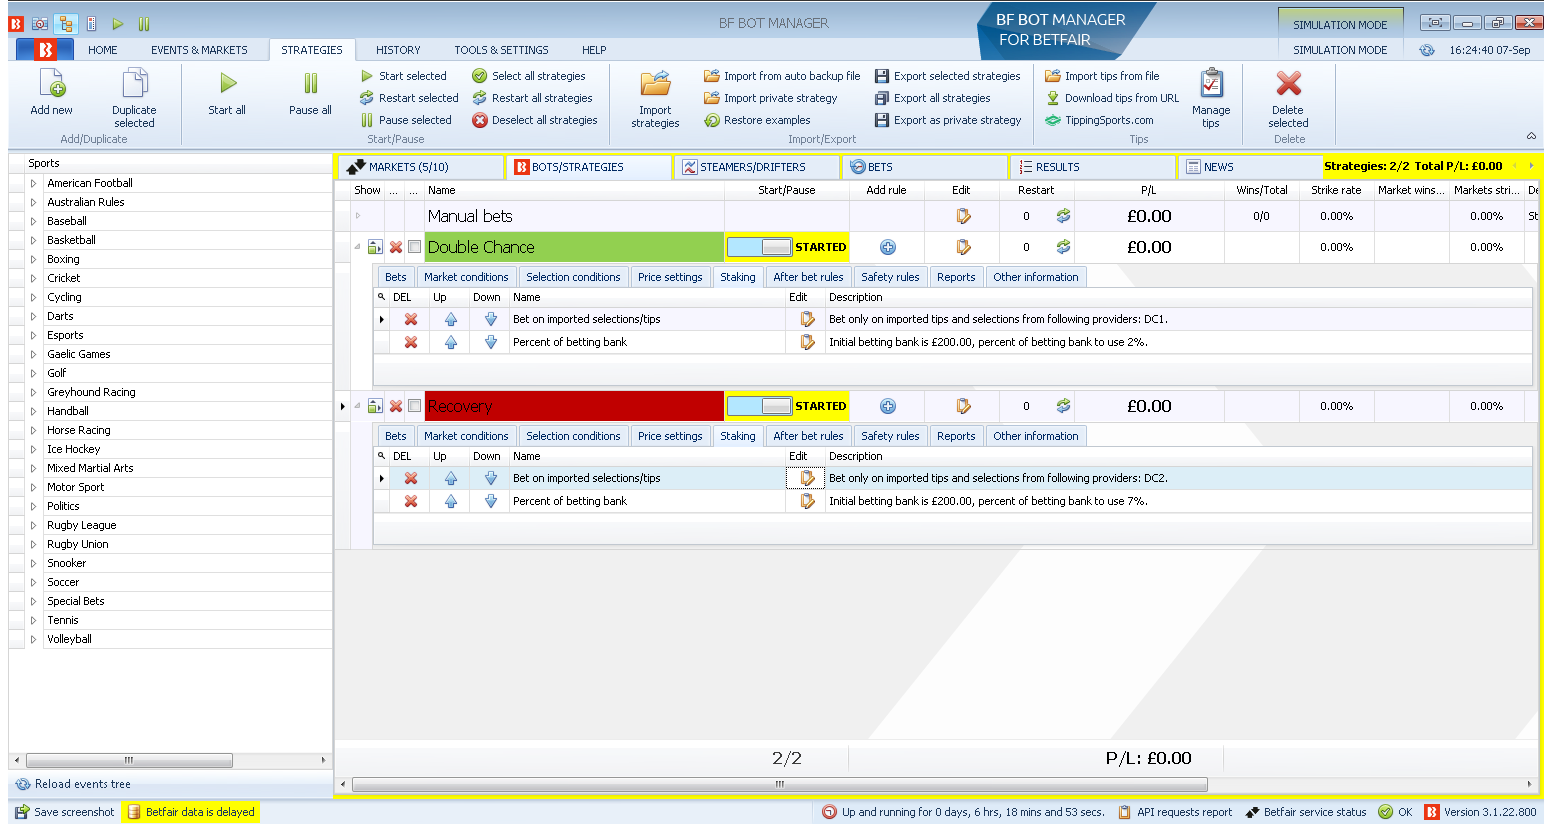
Task: Start all strategies with green play
Action: coord(228,83)
